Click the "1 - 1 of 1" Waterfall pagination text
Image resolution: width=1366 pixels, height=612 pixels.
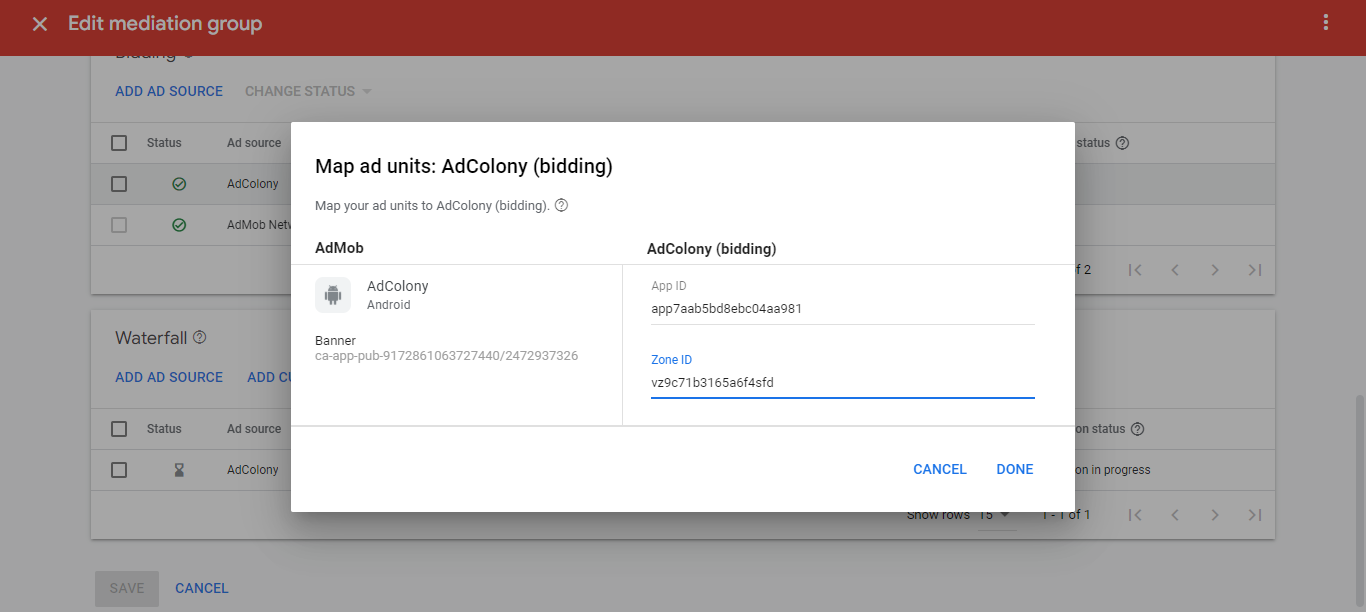[x=1066, y=515]
